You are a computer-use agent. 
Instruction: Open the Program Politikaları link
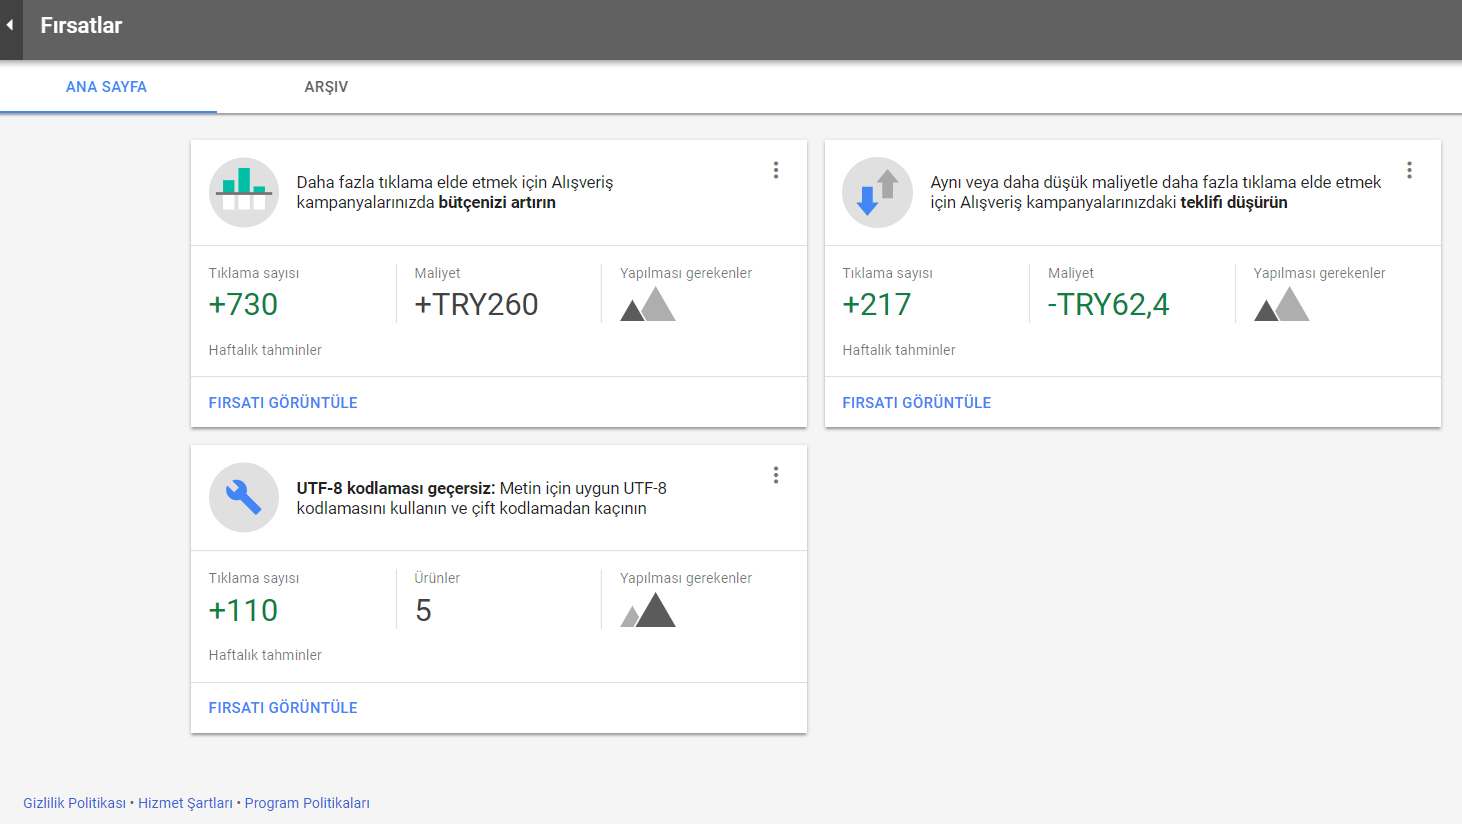click(x=307, y=803)
